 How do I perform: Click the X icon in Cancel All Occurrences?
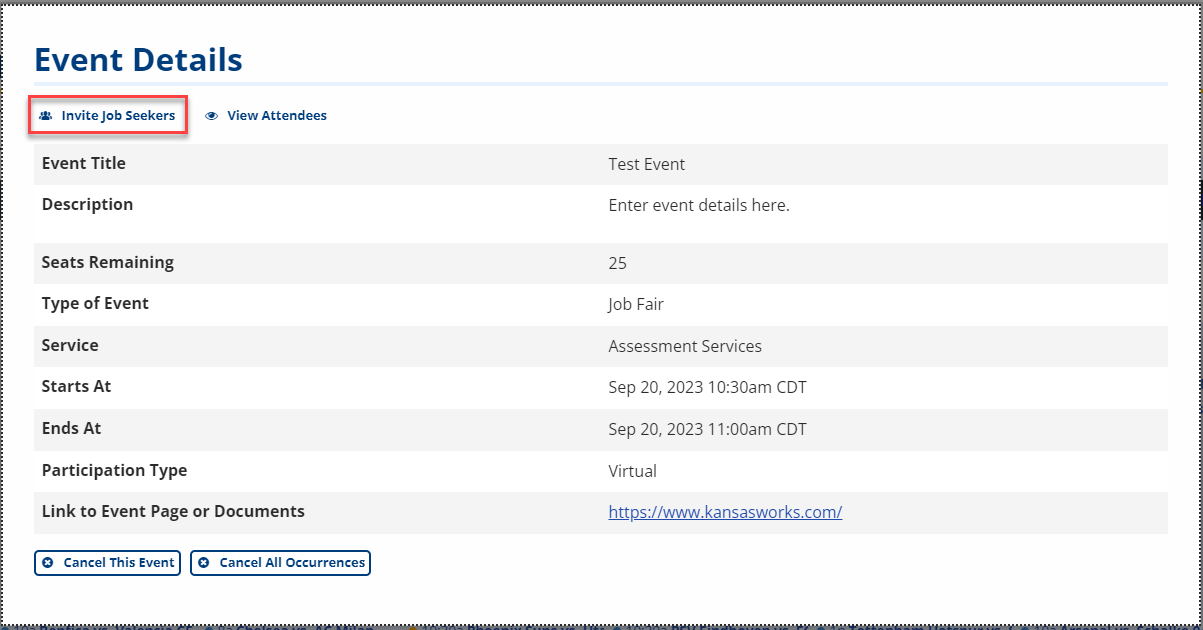(x=204, y=563)
